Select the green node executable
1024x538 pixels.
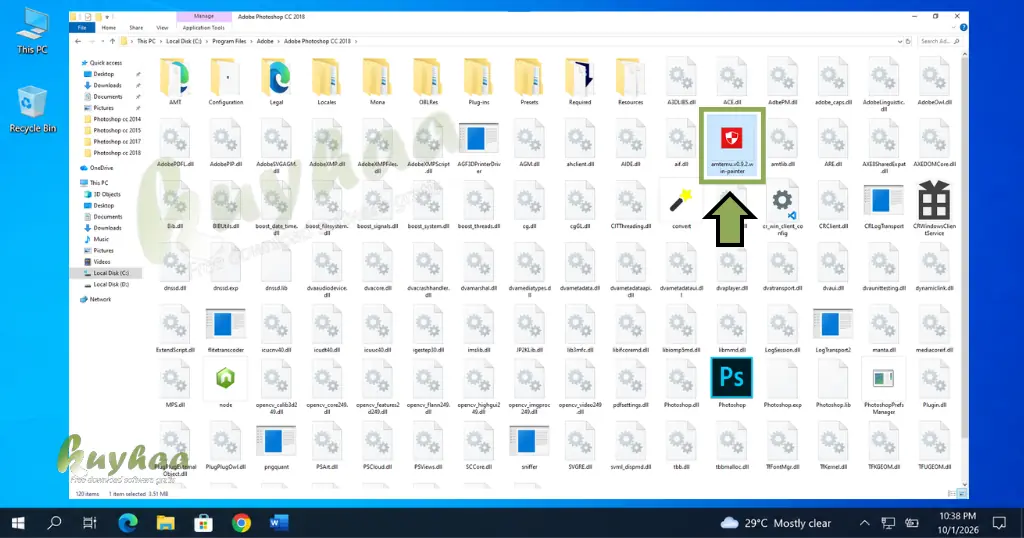pos(225,383)
